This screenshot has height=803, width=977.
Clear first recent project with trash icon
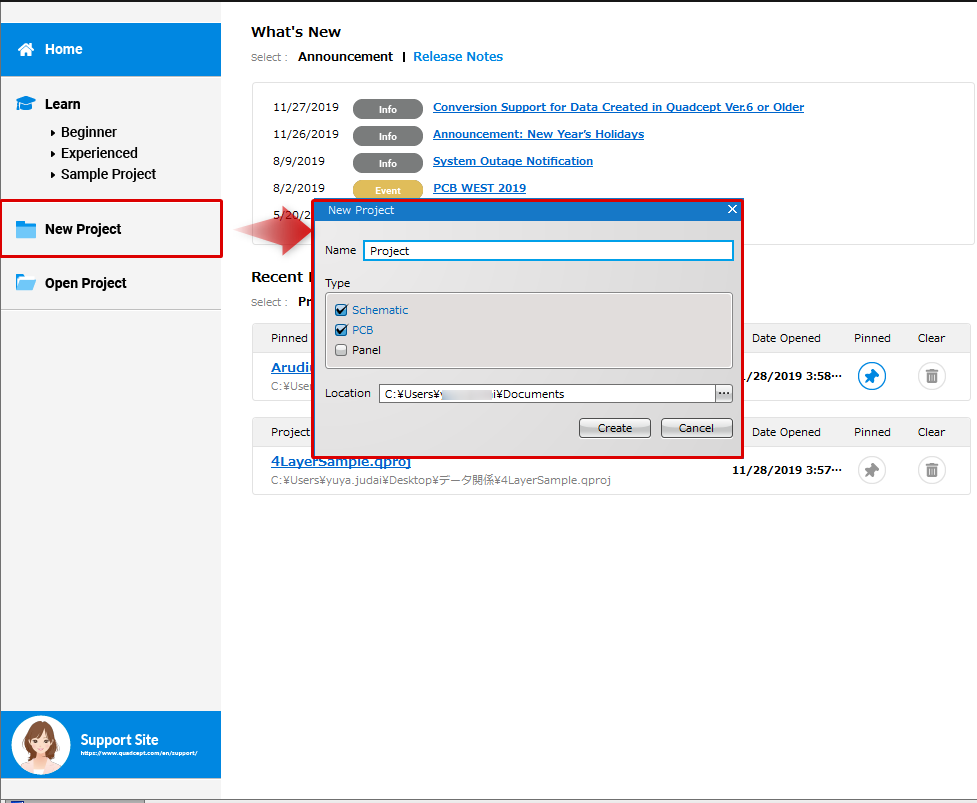pos(931,377)
